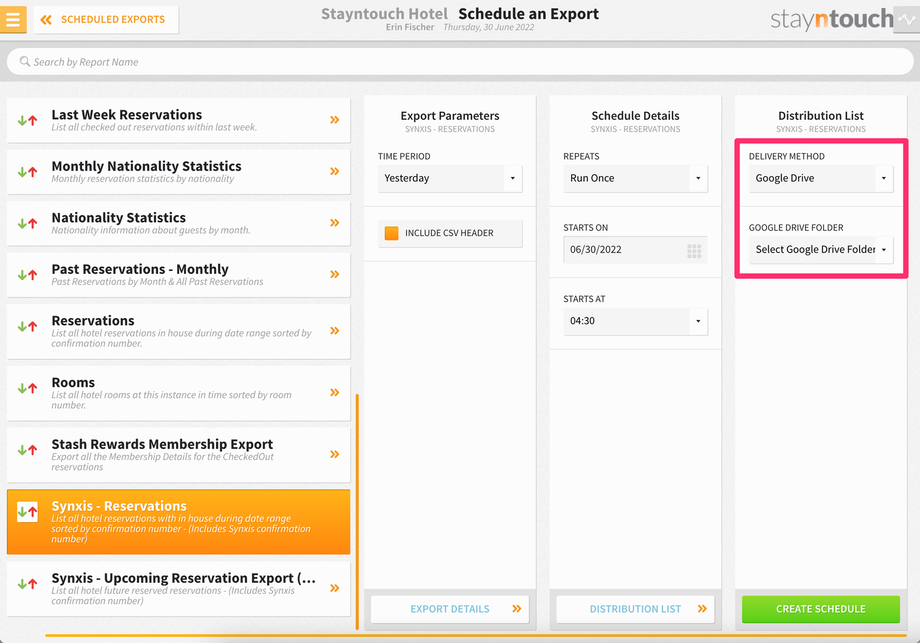Open Stash Rewards Membership Export chevron
The height and width of the screenshot is (643, 920).
coord(334,454)
